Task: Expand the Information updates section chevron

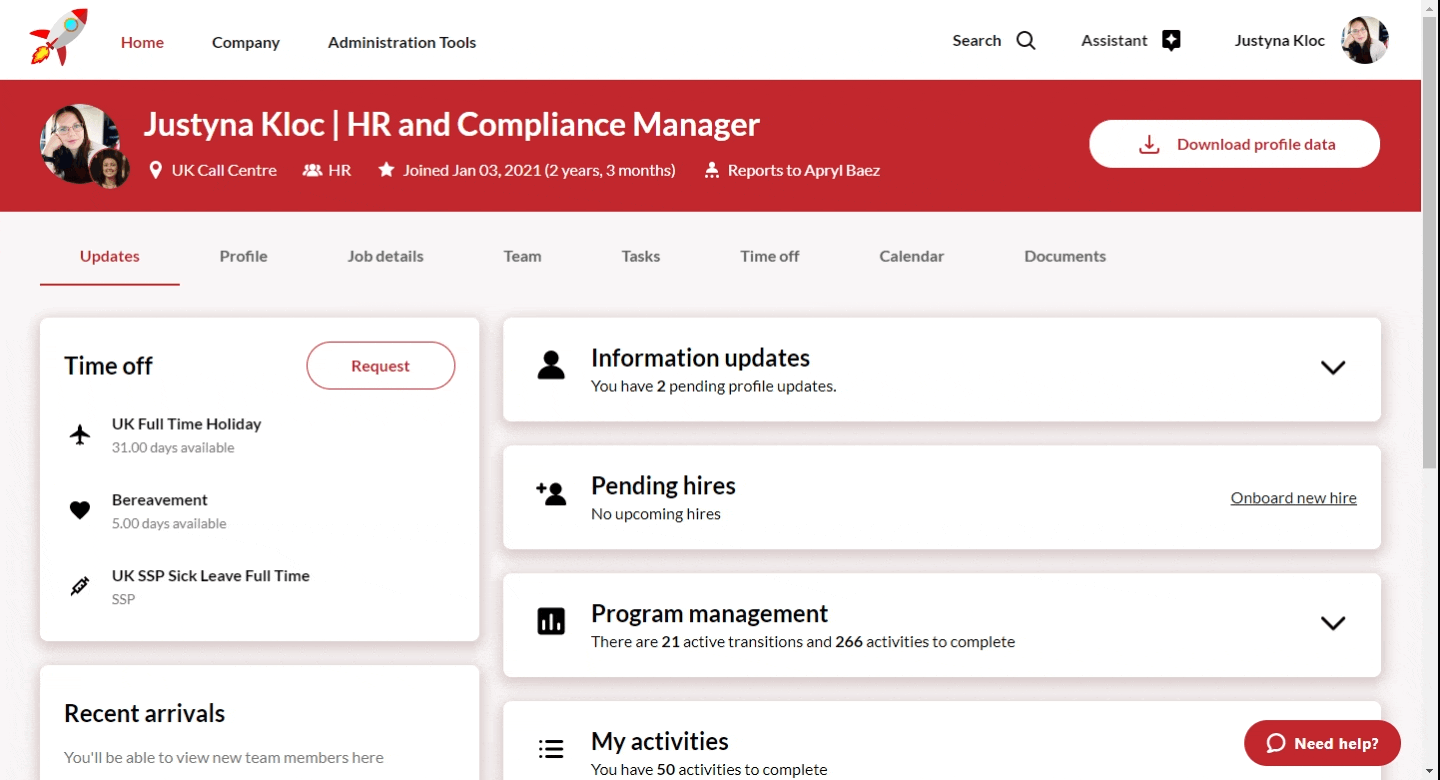Action: pyautogui.click(x=1332, y=367)
